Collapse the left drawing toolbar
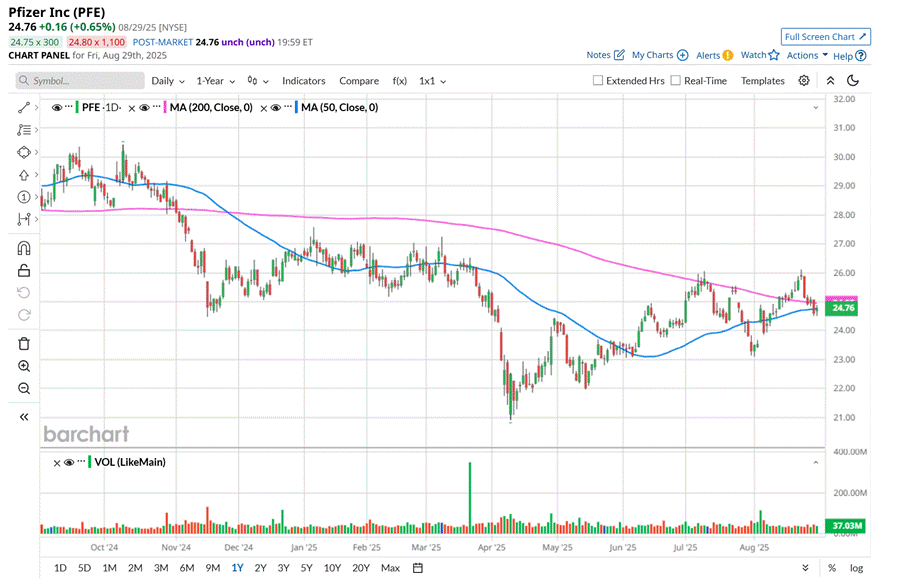This screenshot has height=584, width=903. (x=24, y=417)
